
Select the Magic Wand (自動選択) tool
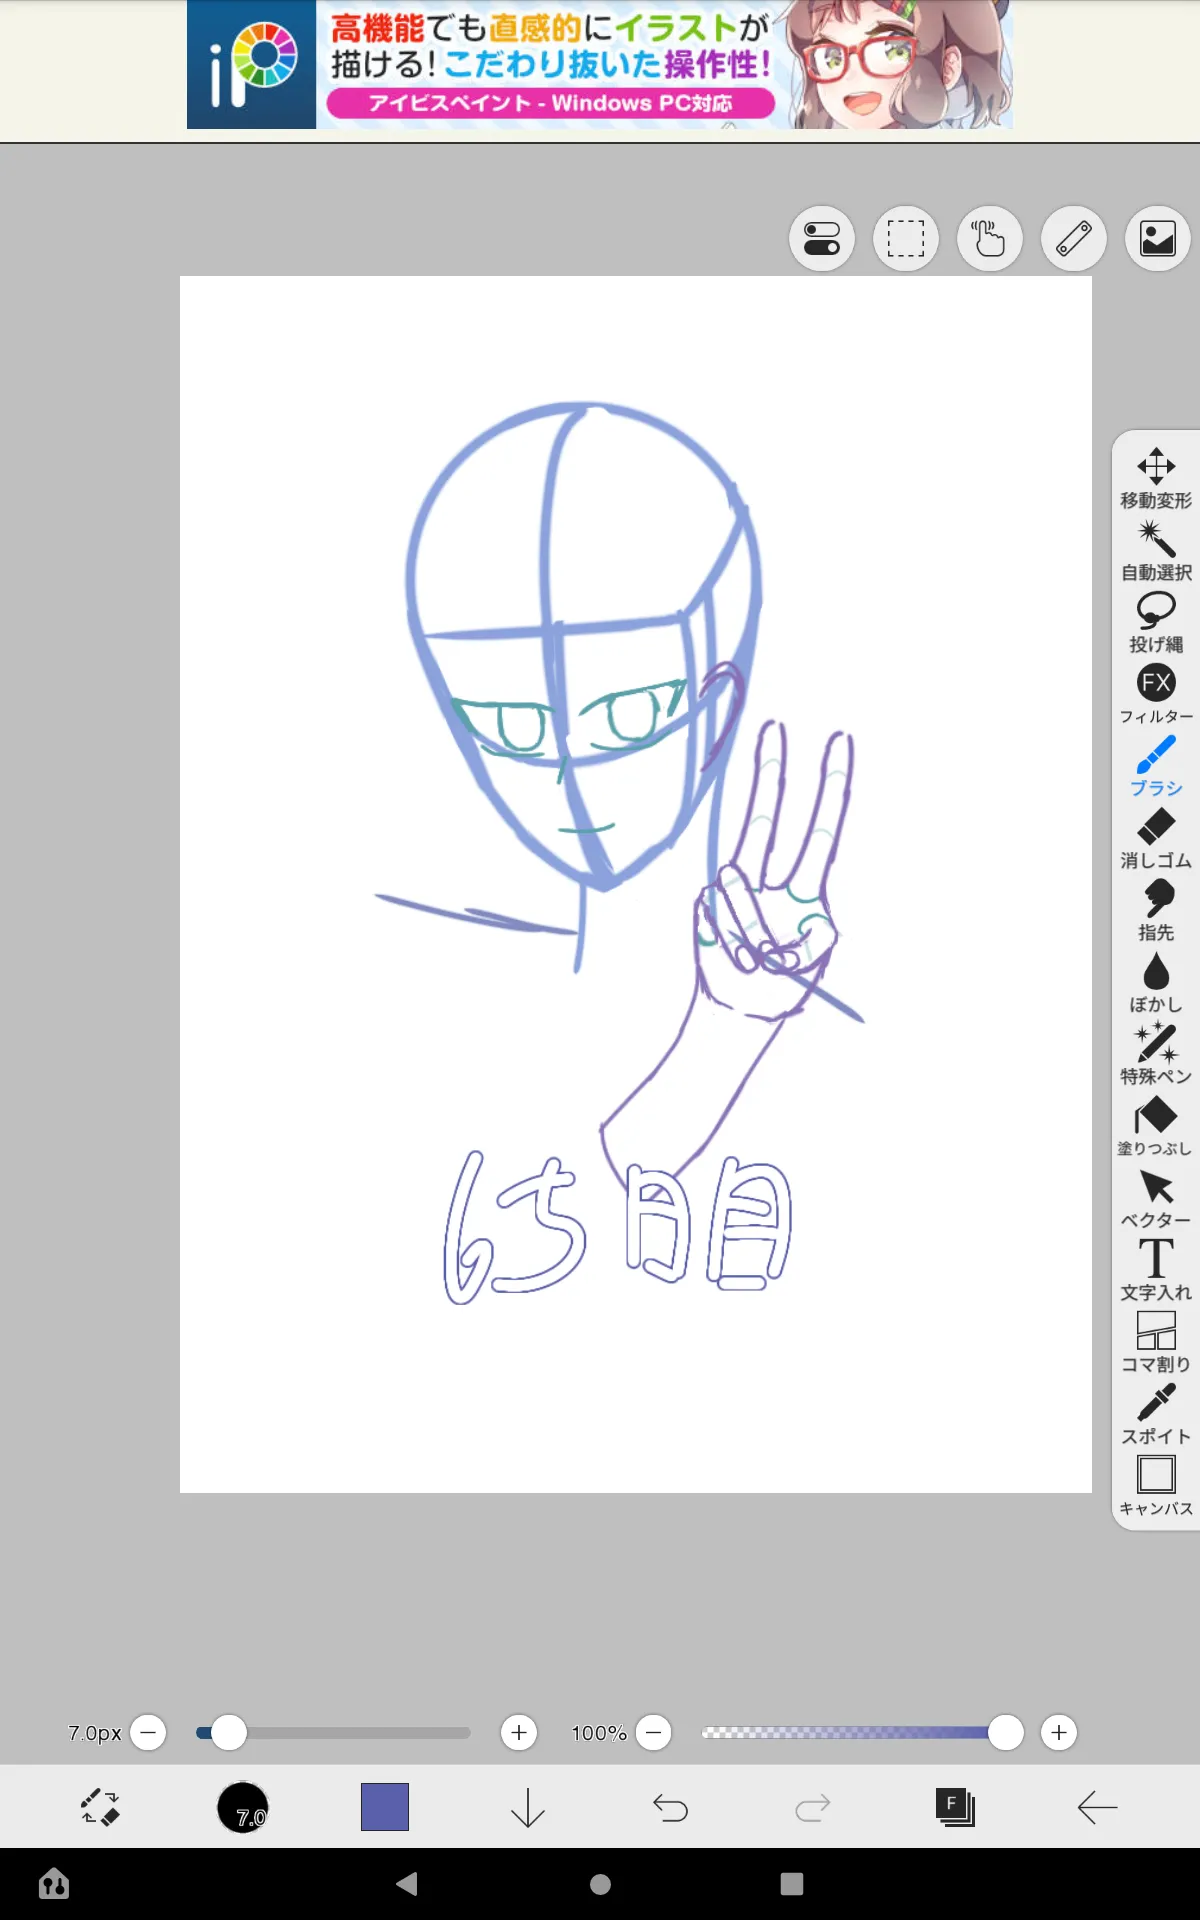pos(1156,550)
